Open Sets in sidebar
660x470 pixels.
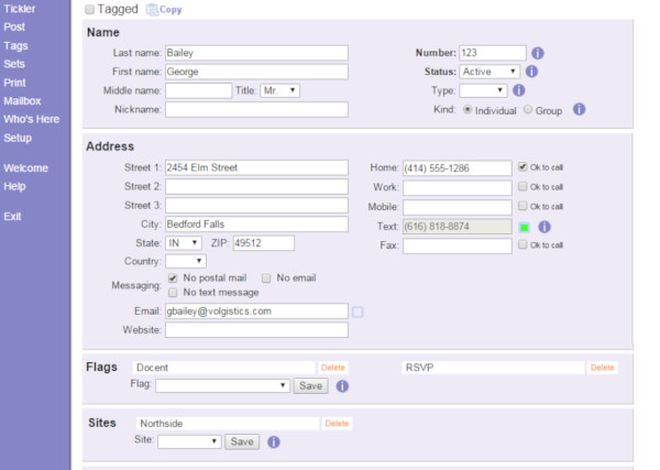point(14,64)
